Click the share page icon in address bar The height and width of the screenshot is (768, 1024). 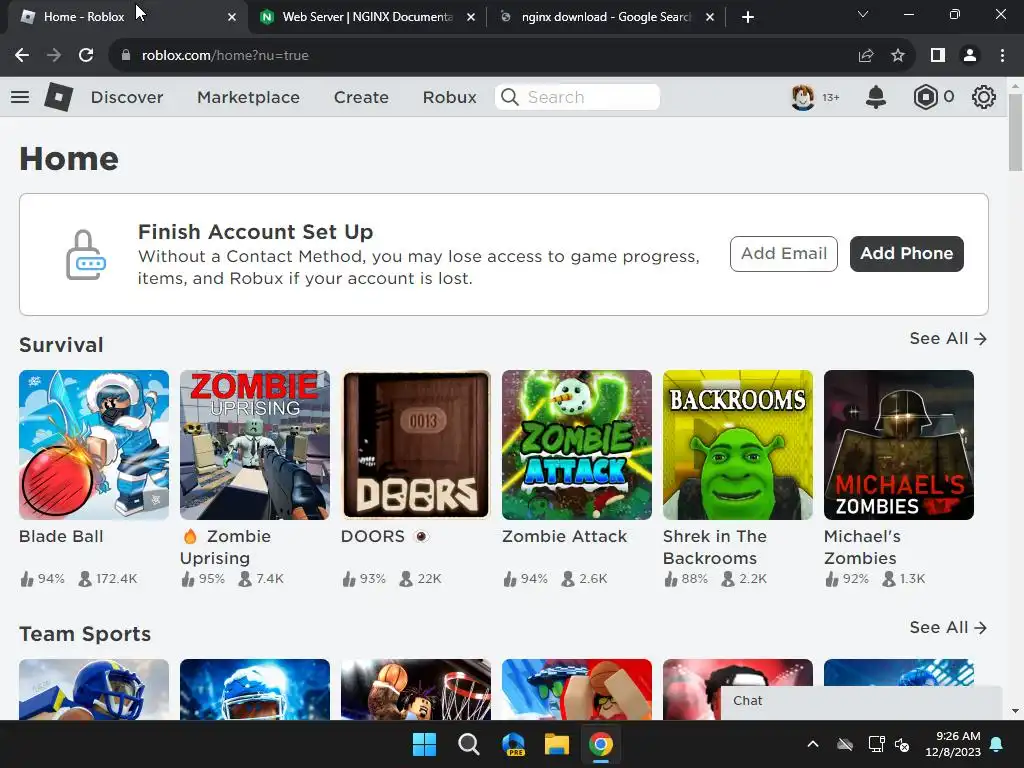pyautogui.click(x=866, y=56)
